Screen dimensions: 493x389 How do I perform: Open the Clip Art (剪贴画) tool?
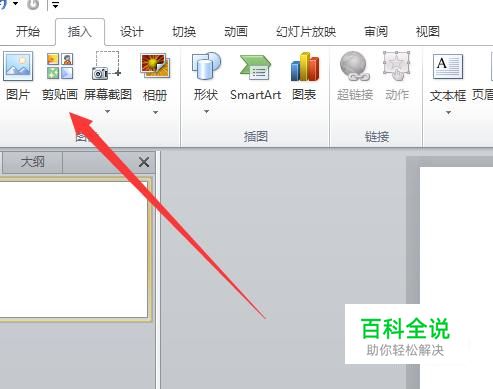tap(60, 76)
